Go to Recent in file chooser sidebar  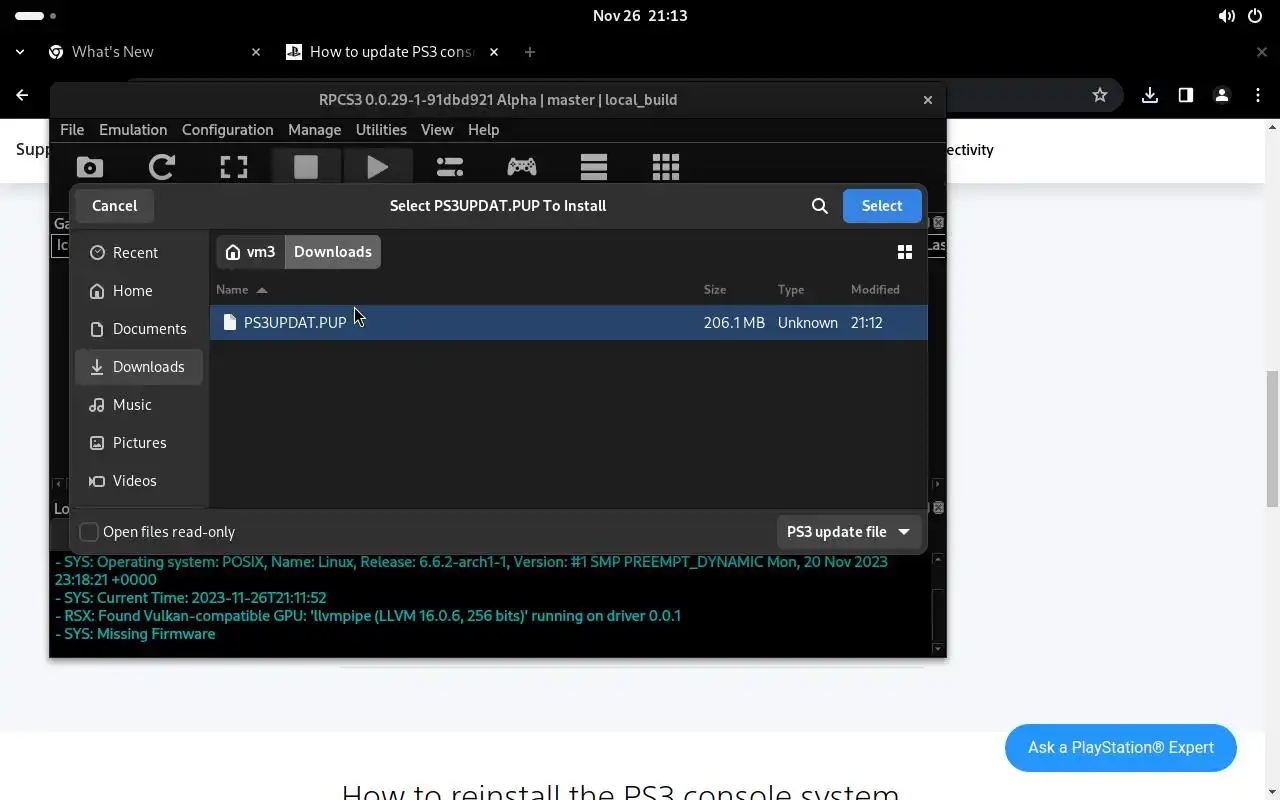point(140,253)
